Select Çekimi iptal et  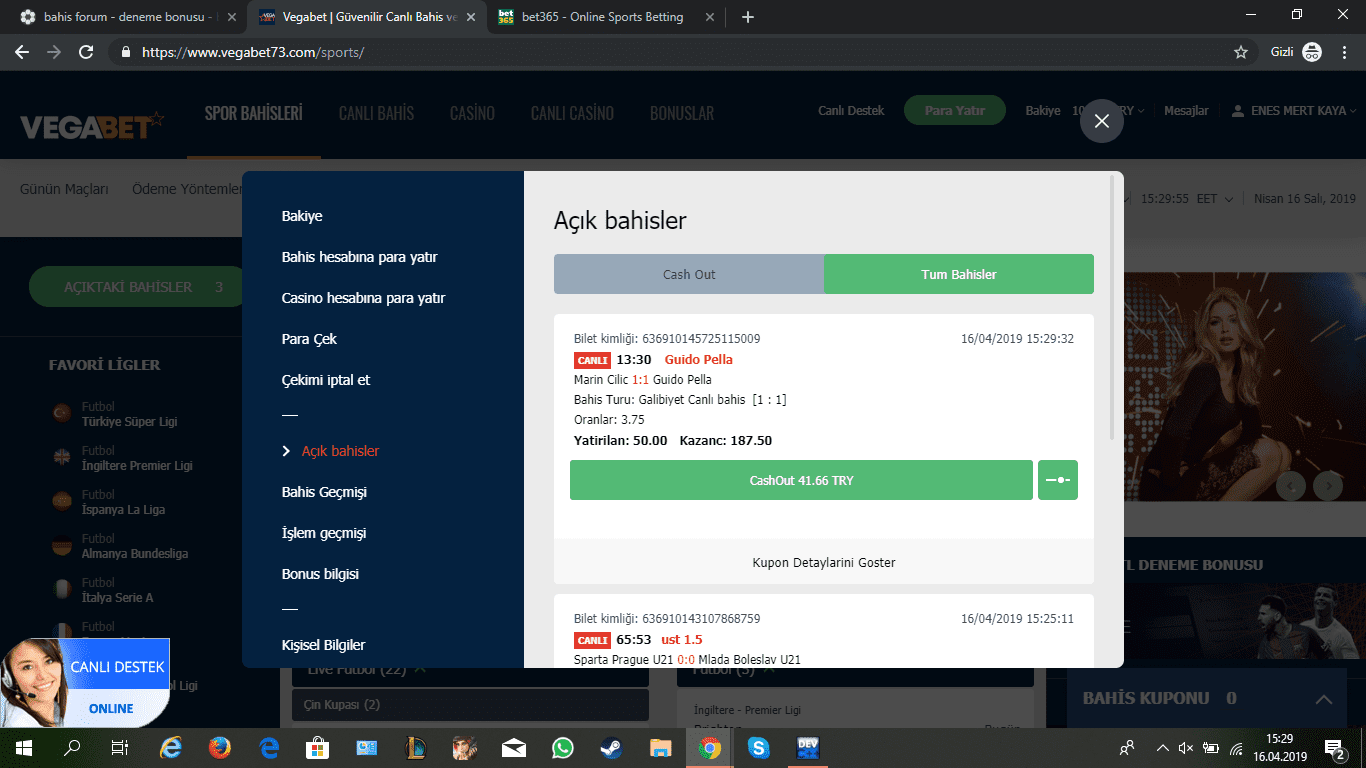click(326, 380)
